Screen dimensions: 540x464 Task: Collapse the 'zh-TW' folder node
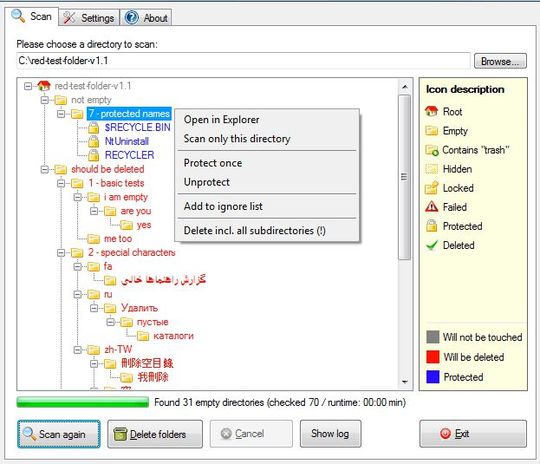77,350
